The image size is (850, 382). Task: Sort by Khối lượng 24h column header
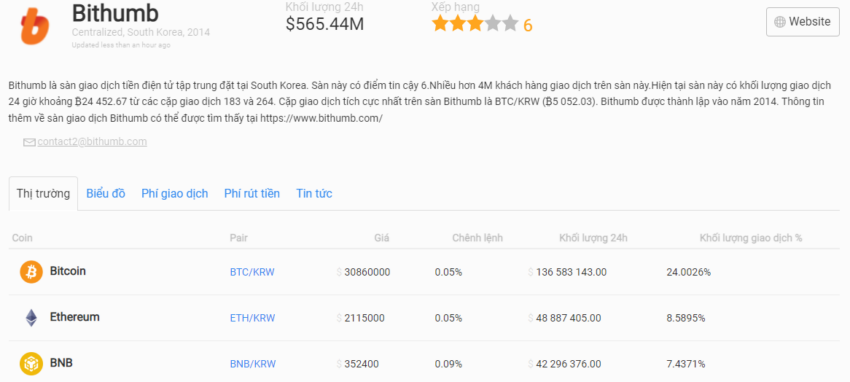click(x=594, y=238)
